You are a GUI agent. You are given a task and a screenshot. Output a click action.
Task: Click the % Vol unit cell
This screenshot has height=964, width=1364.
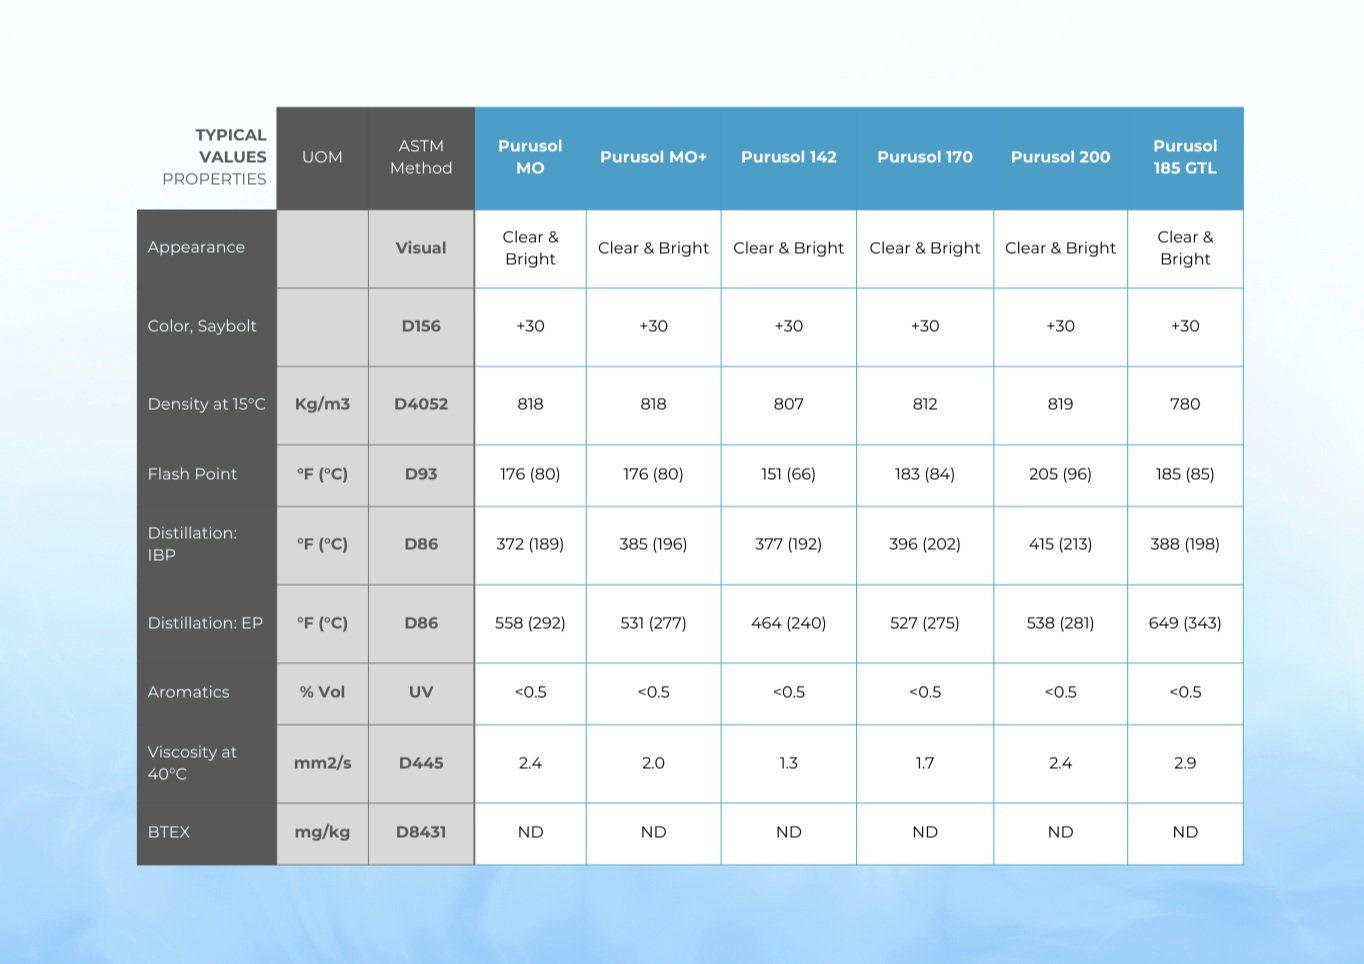coord(322,692)
